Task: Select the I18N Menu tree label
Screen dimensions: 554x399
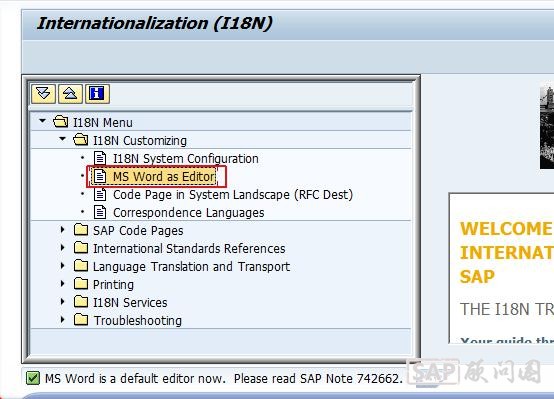Action: 103,123
